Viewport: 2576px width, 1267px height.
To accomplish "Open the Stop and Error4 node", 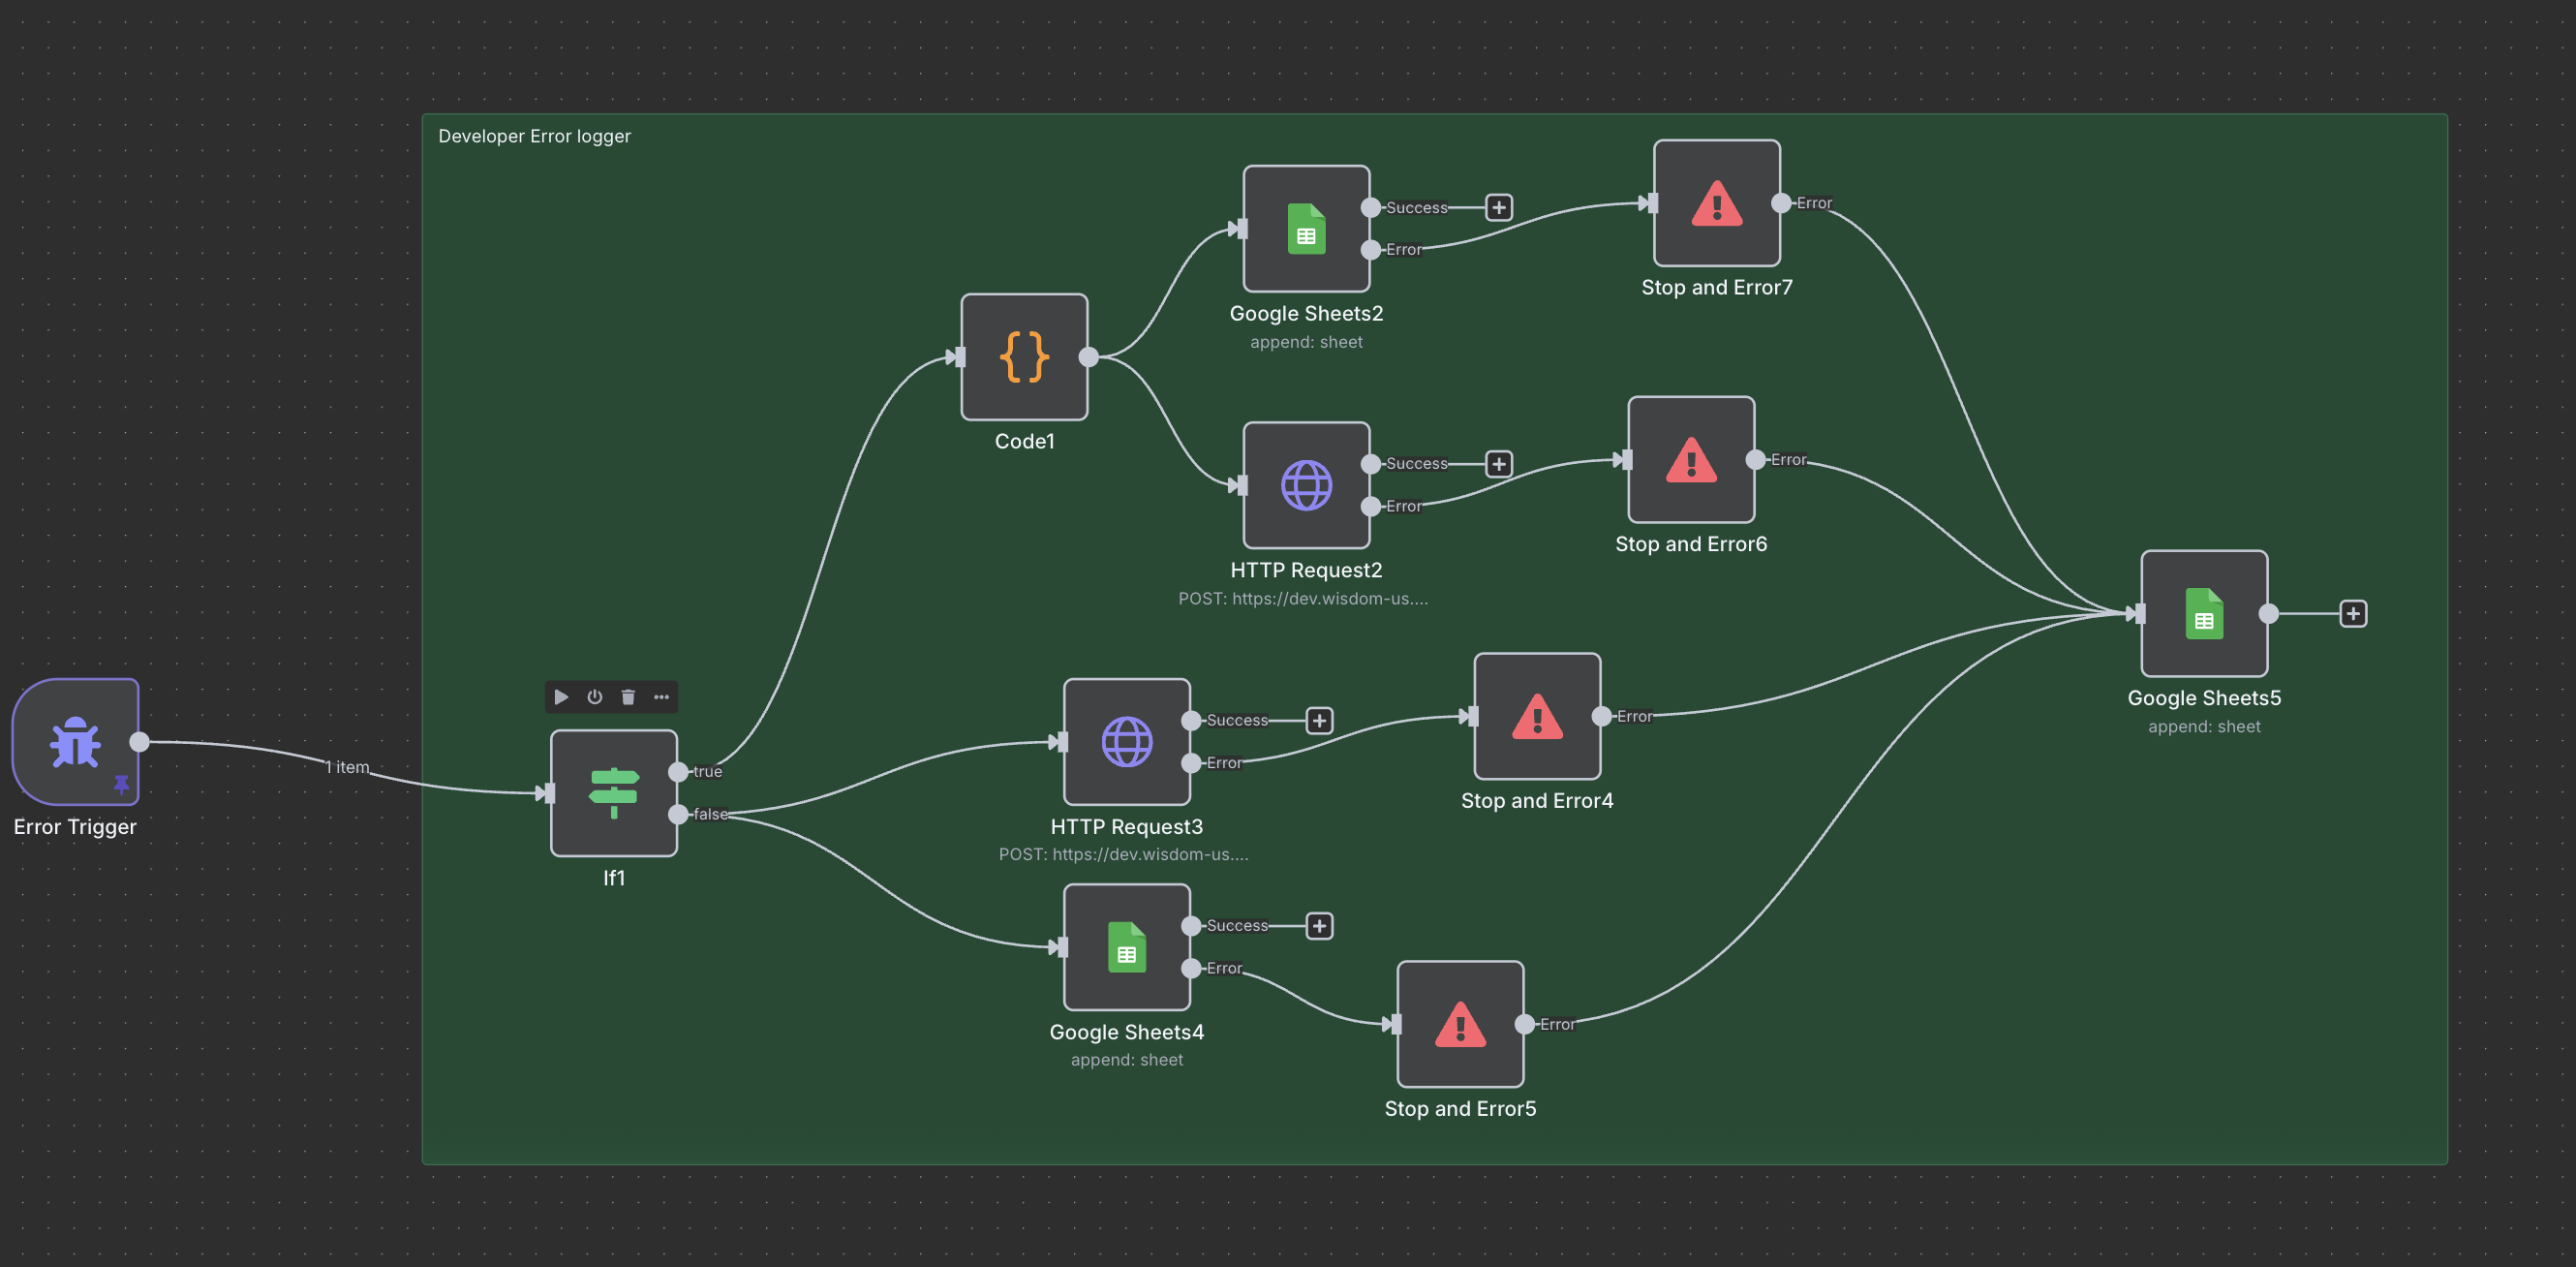I will click(1538, 716).
